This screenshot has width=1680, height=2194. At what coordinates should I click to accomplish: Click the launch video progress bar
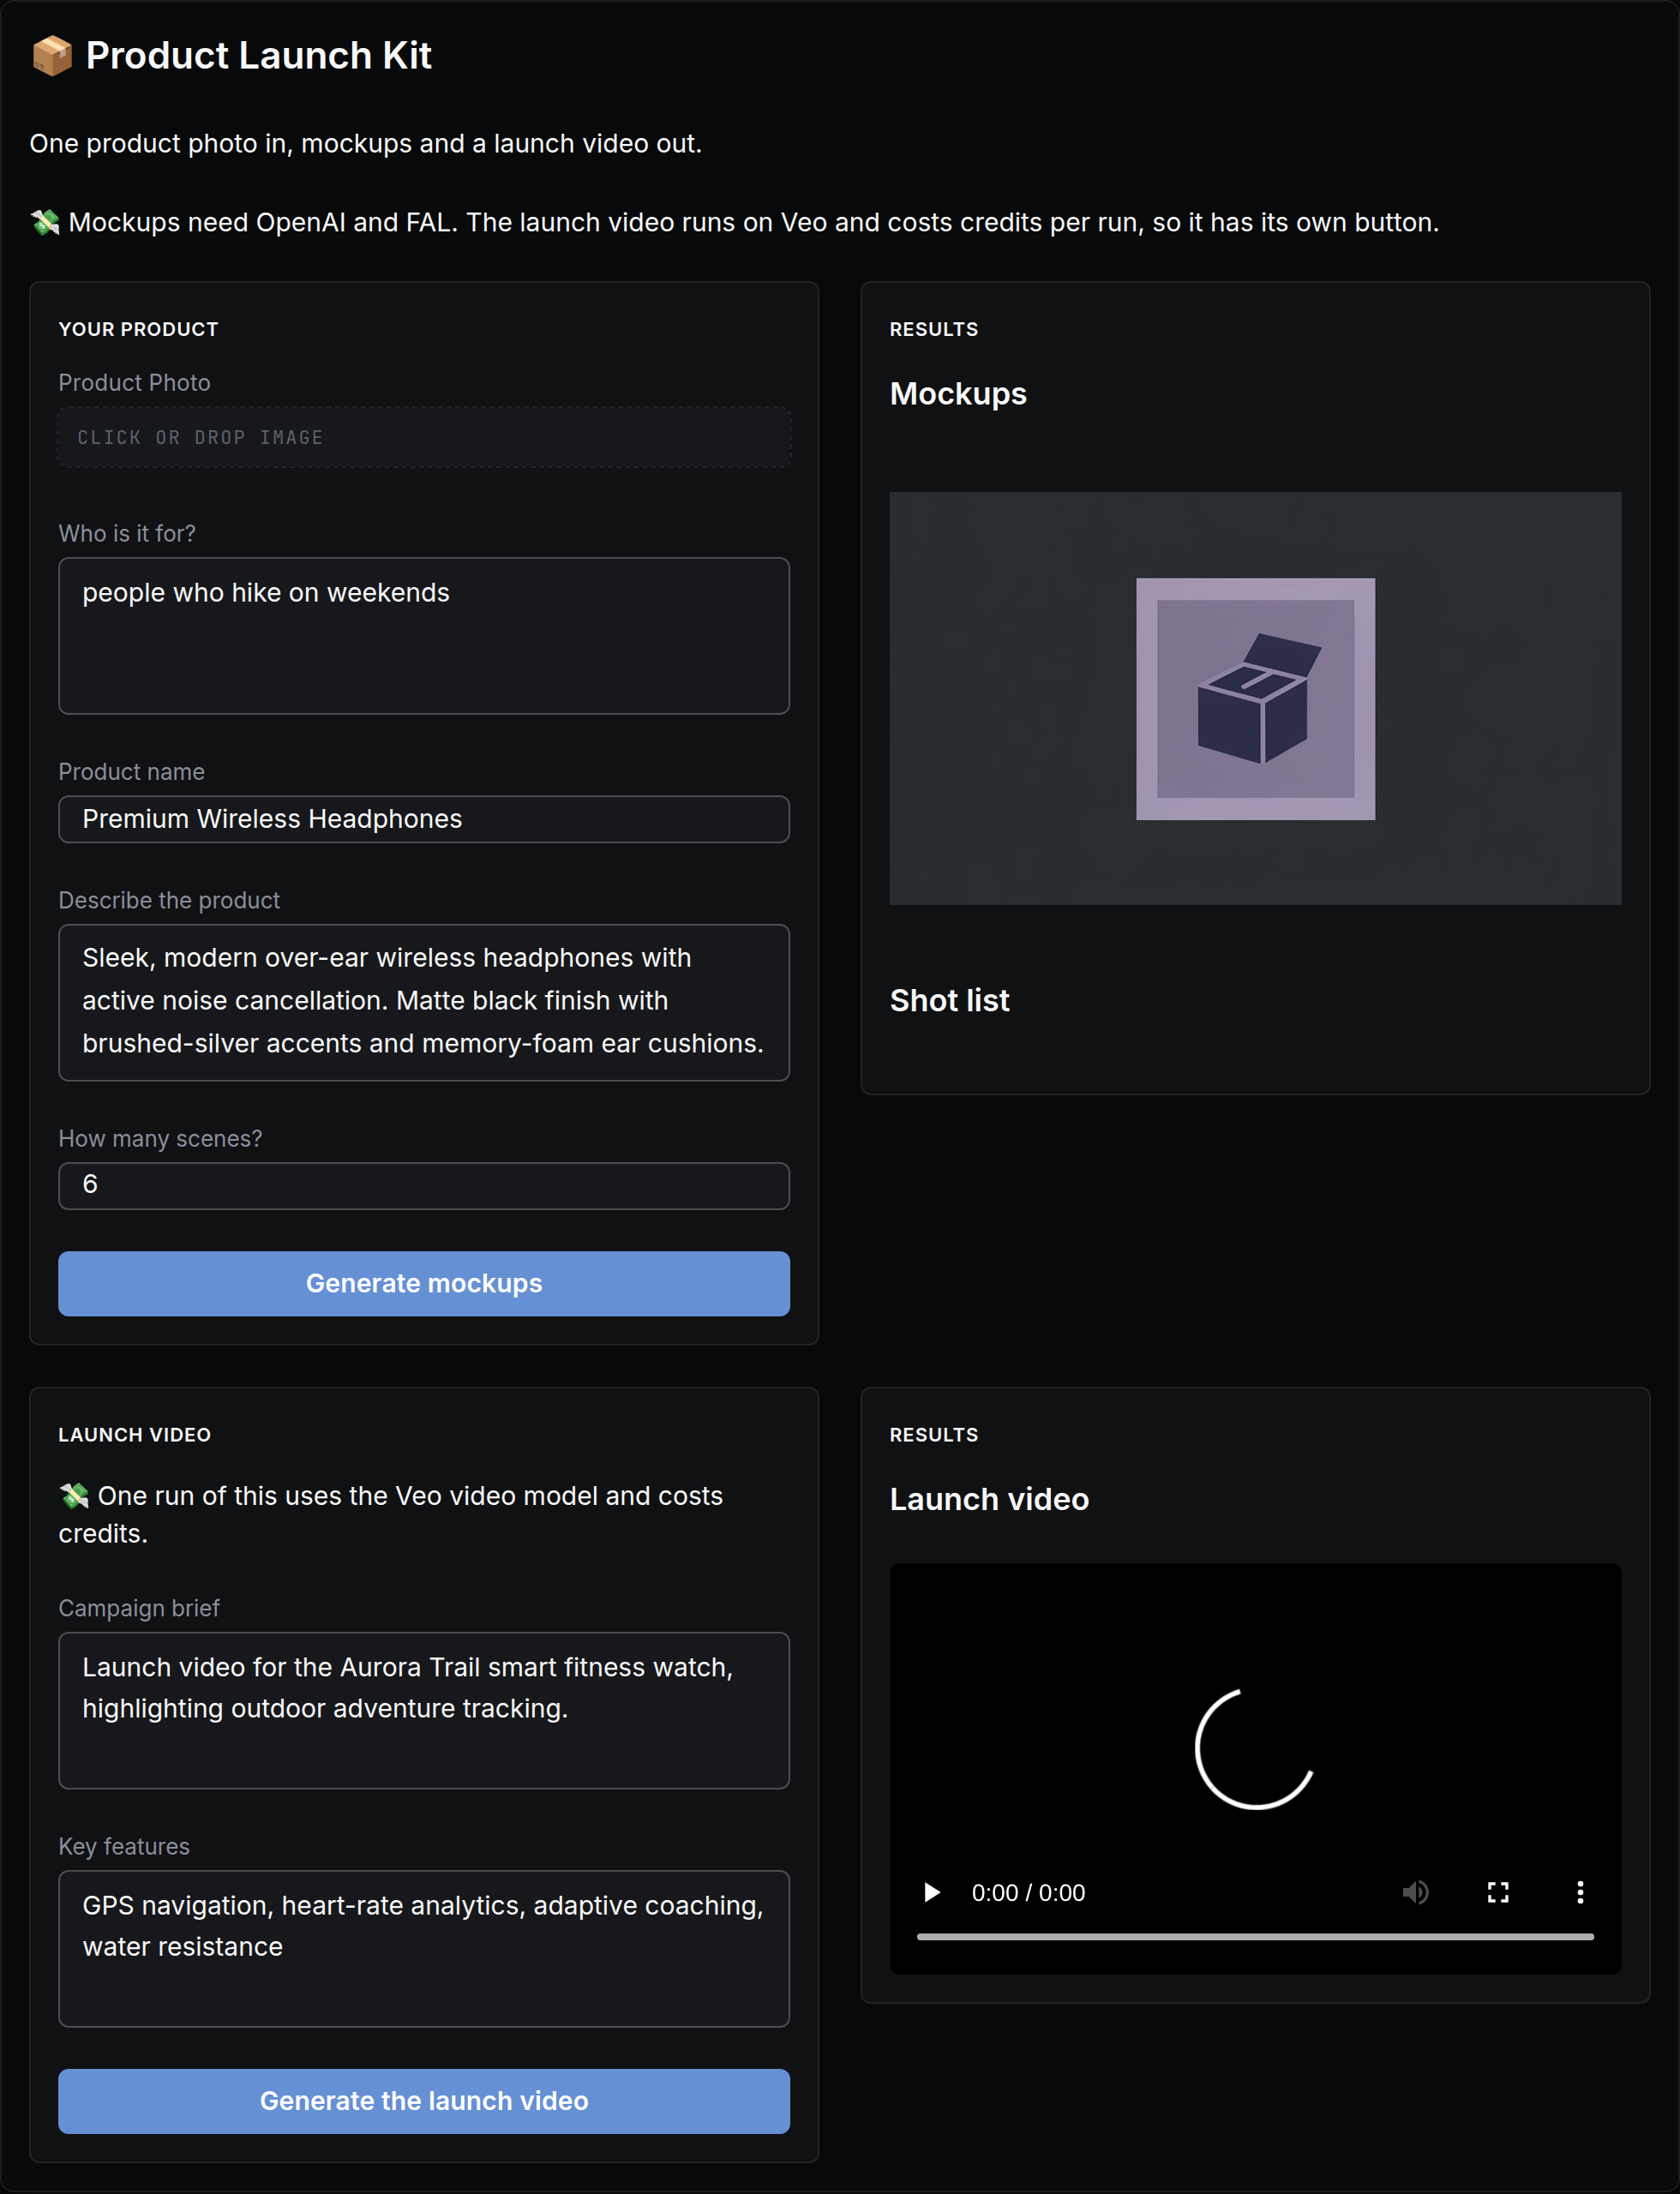coord(1254,1937)
